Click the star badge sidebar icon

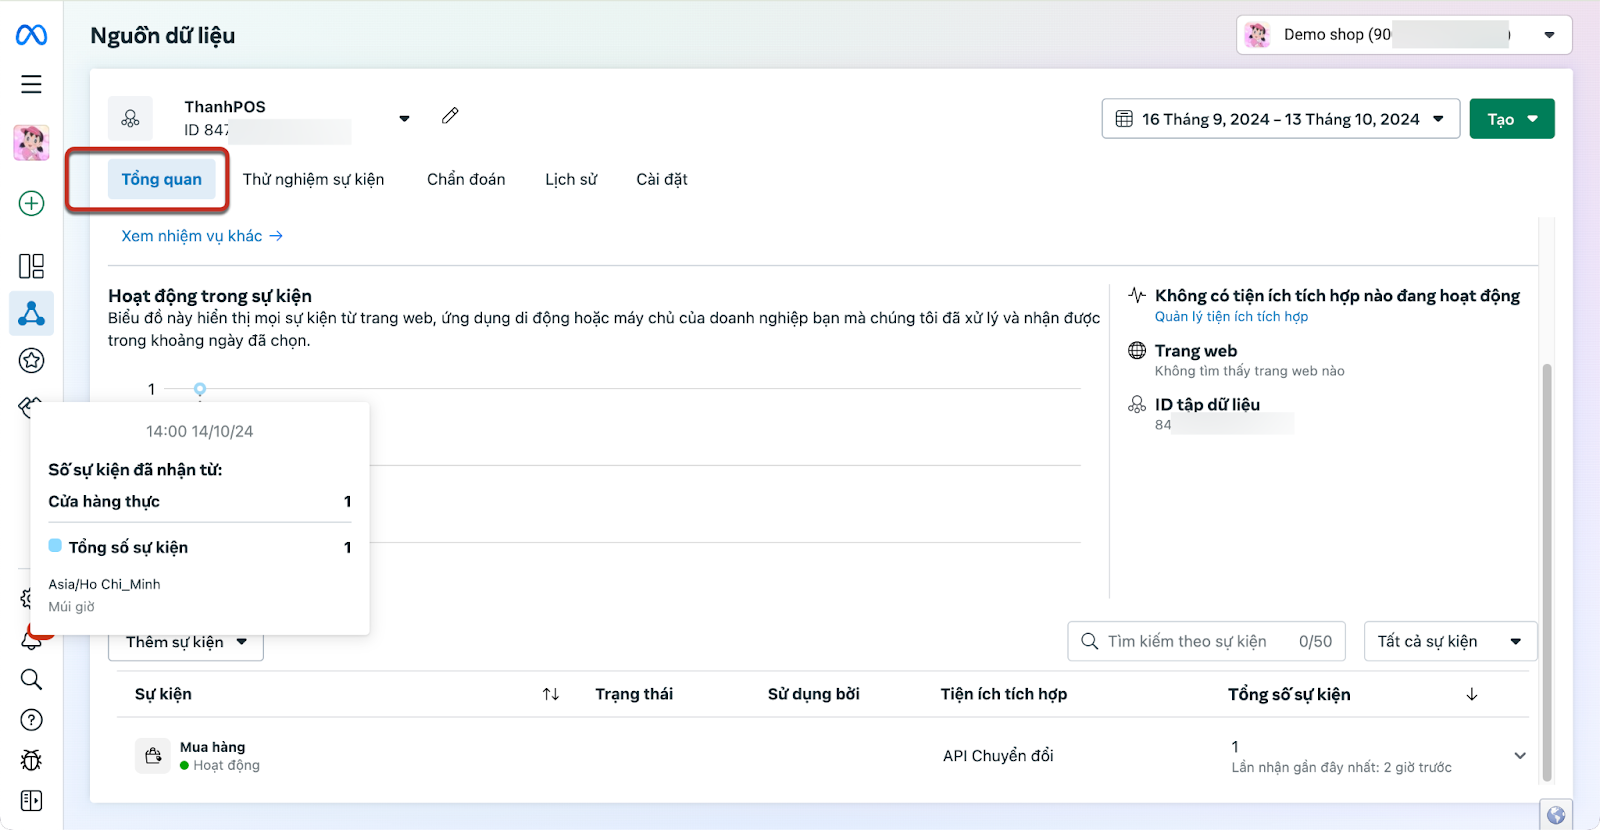[x=31, y=361]
